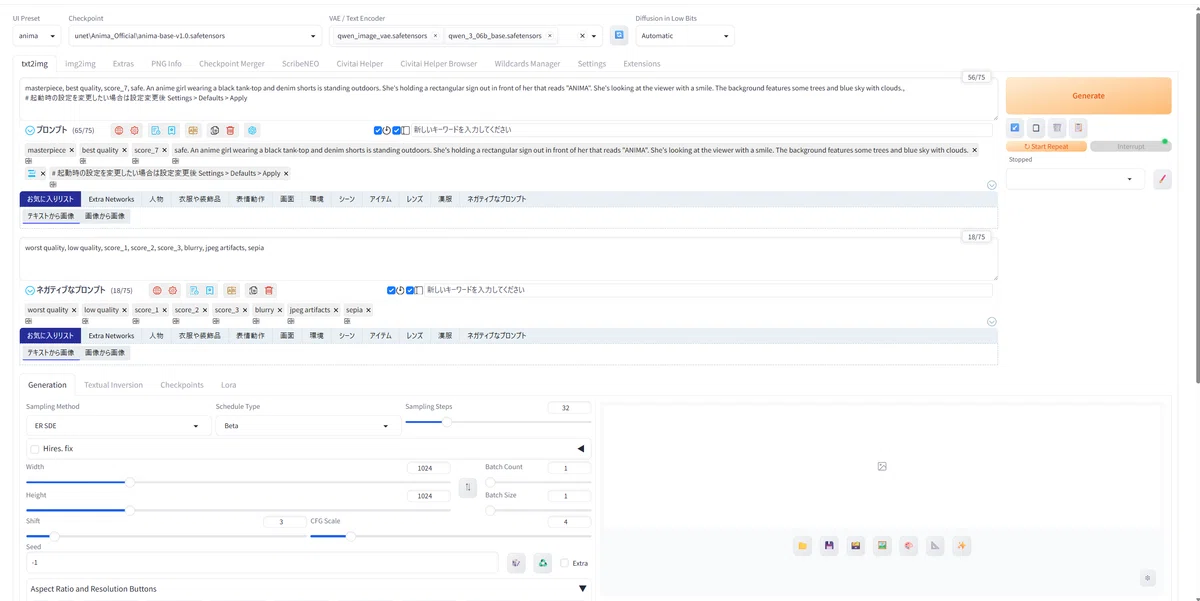The width and height of the screenshot is (1200, 601).
Task: Open the Diffusion in Low Bits dropdown
Action: pyautogui.click(x=685, y=36)
